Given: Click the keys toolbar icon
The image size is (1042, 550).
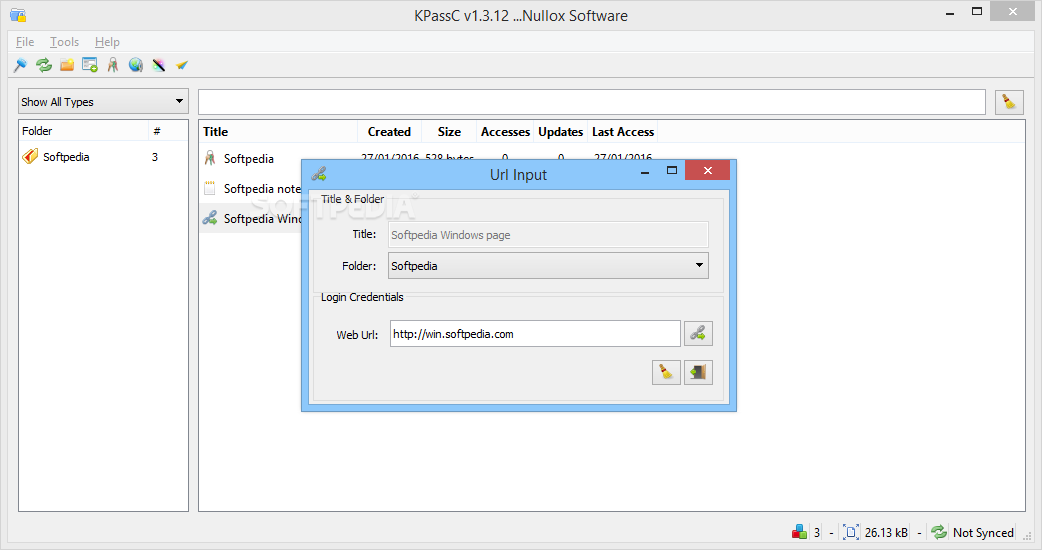Looking at the screenshot, I should pyautogui.click(x=113, y=65).
